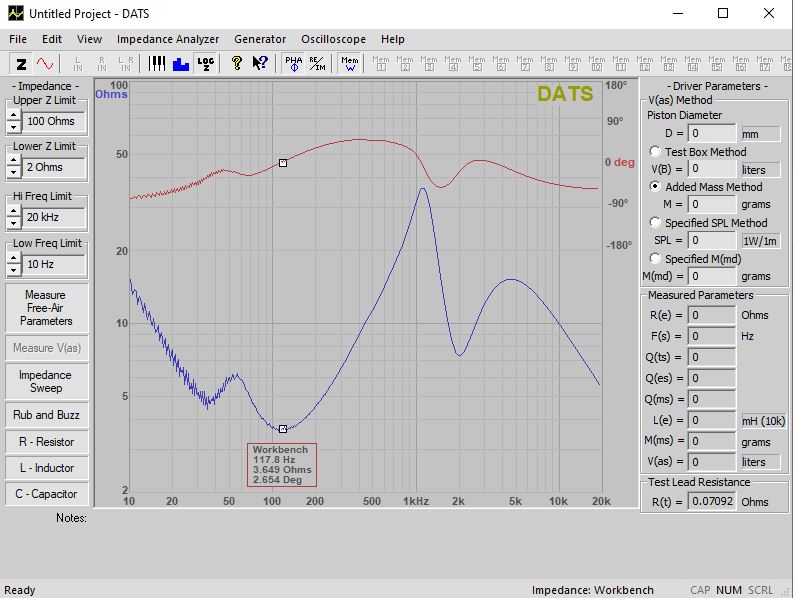Lower the Hi Freq Limit with down arrow
Screen dimensions: 793x598
(x=14, y=223)
